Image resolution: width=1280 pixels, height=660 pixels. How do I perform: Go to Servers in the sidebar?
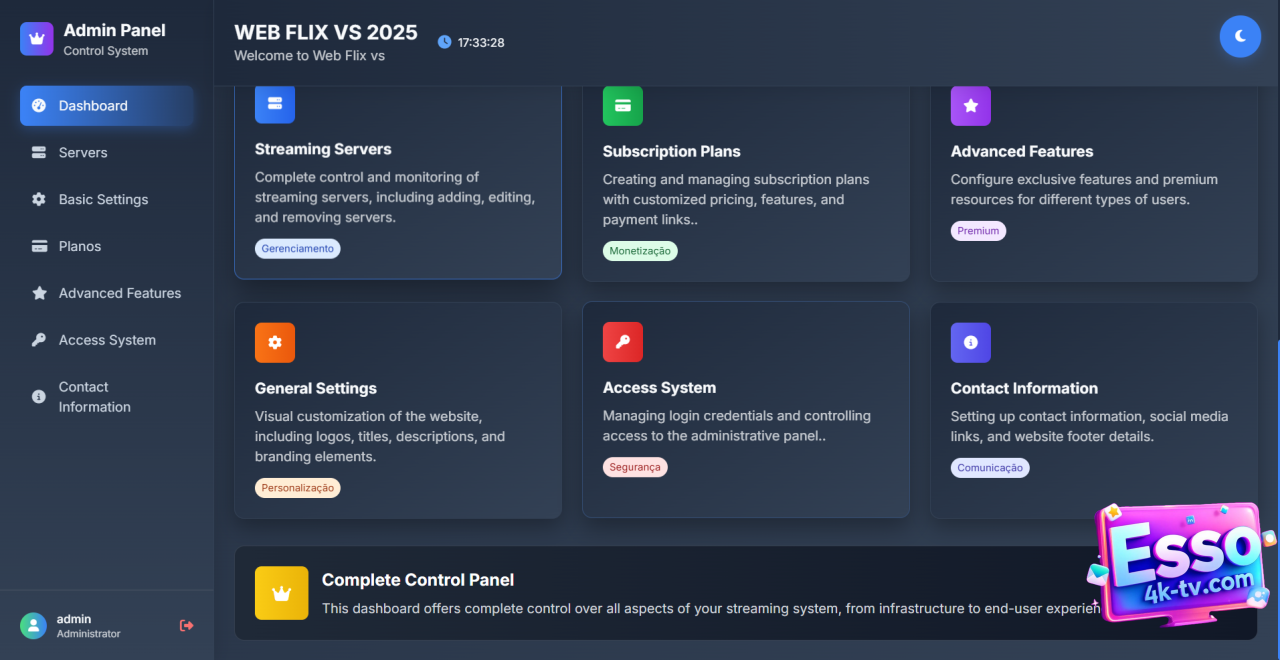click(83, 153)
